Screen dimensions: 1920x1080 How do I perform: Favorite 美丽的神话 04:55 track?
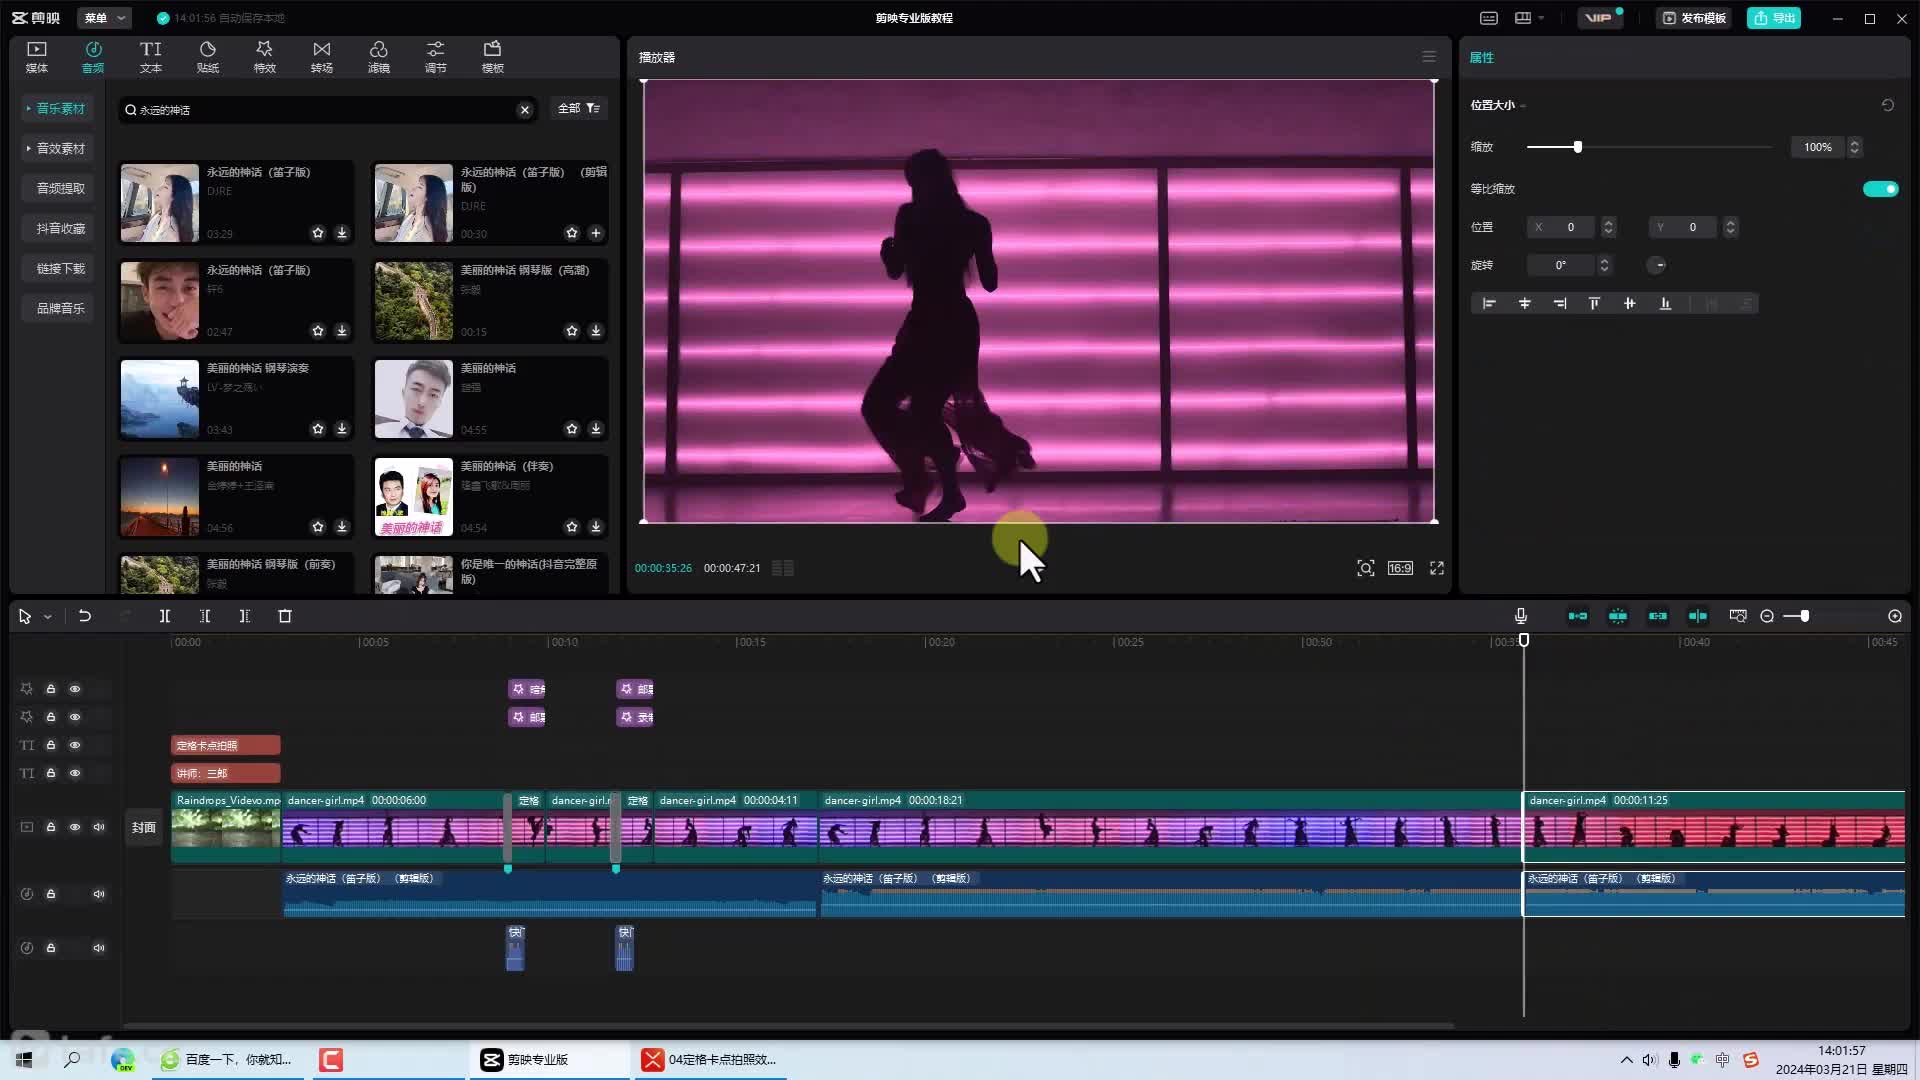click(572, 429)
